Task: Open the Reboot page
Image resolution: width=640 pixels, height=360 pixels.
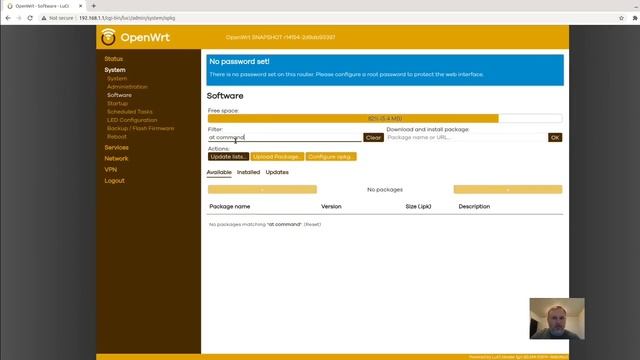Action: pyautogui.click(x=117, y=136)
